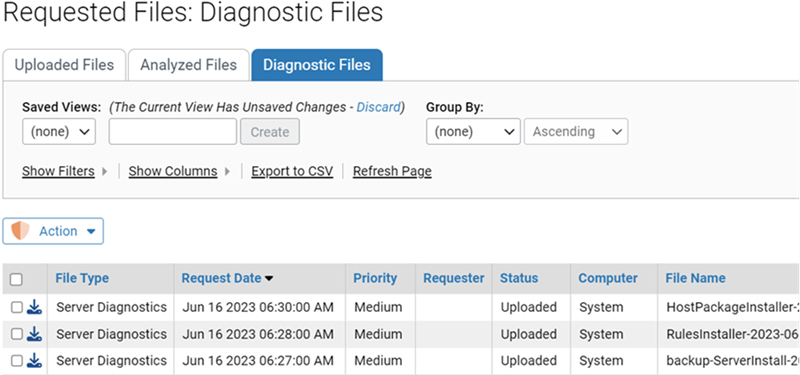Open the Ascending sort order dropdown
Screen dimensions: 800x375
tap(576, 132)
